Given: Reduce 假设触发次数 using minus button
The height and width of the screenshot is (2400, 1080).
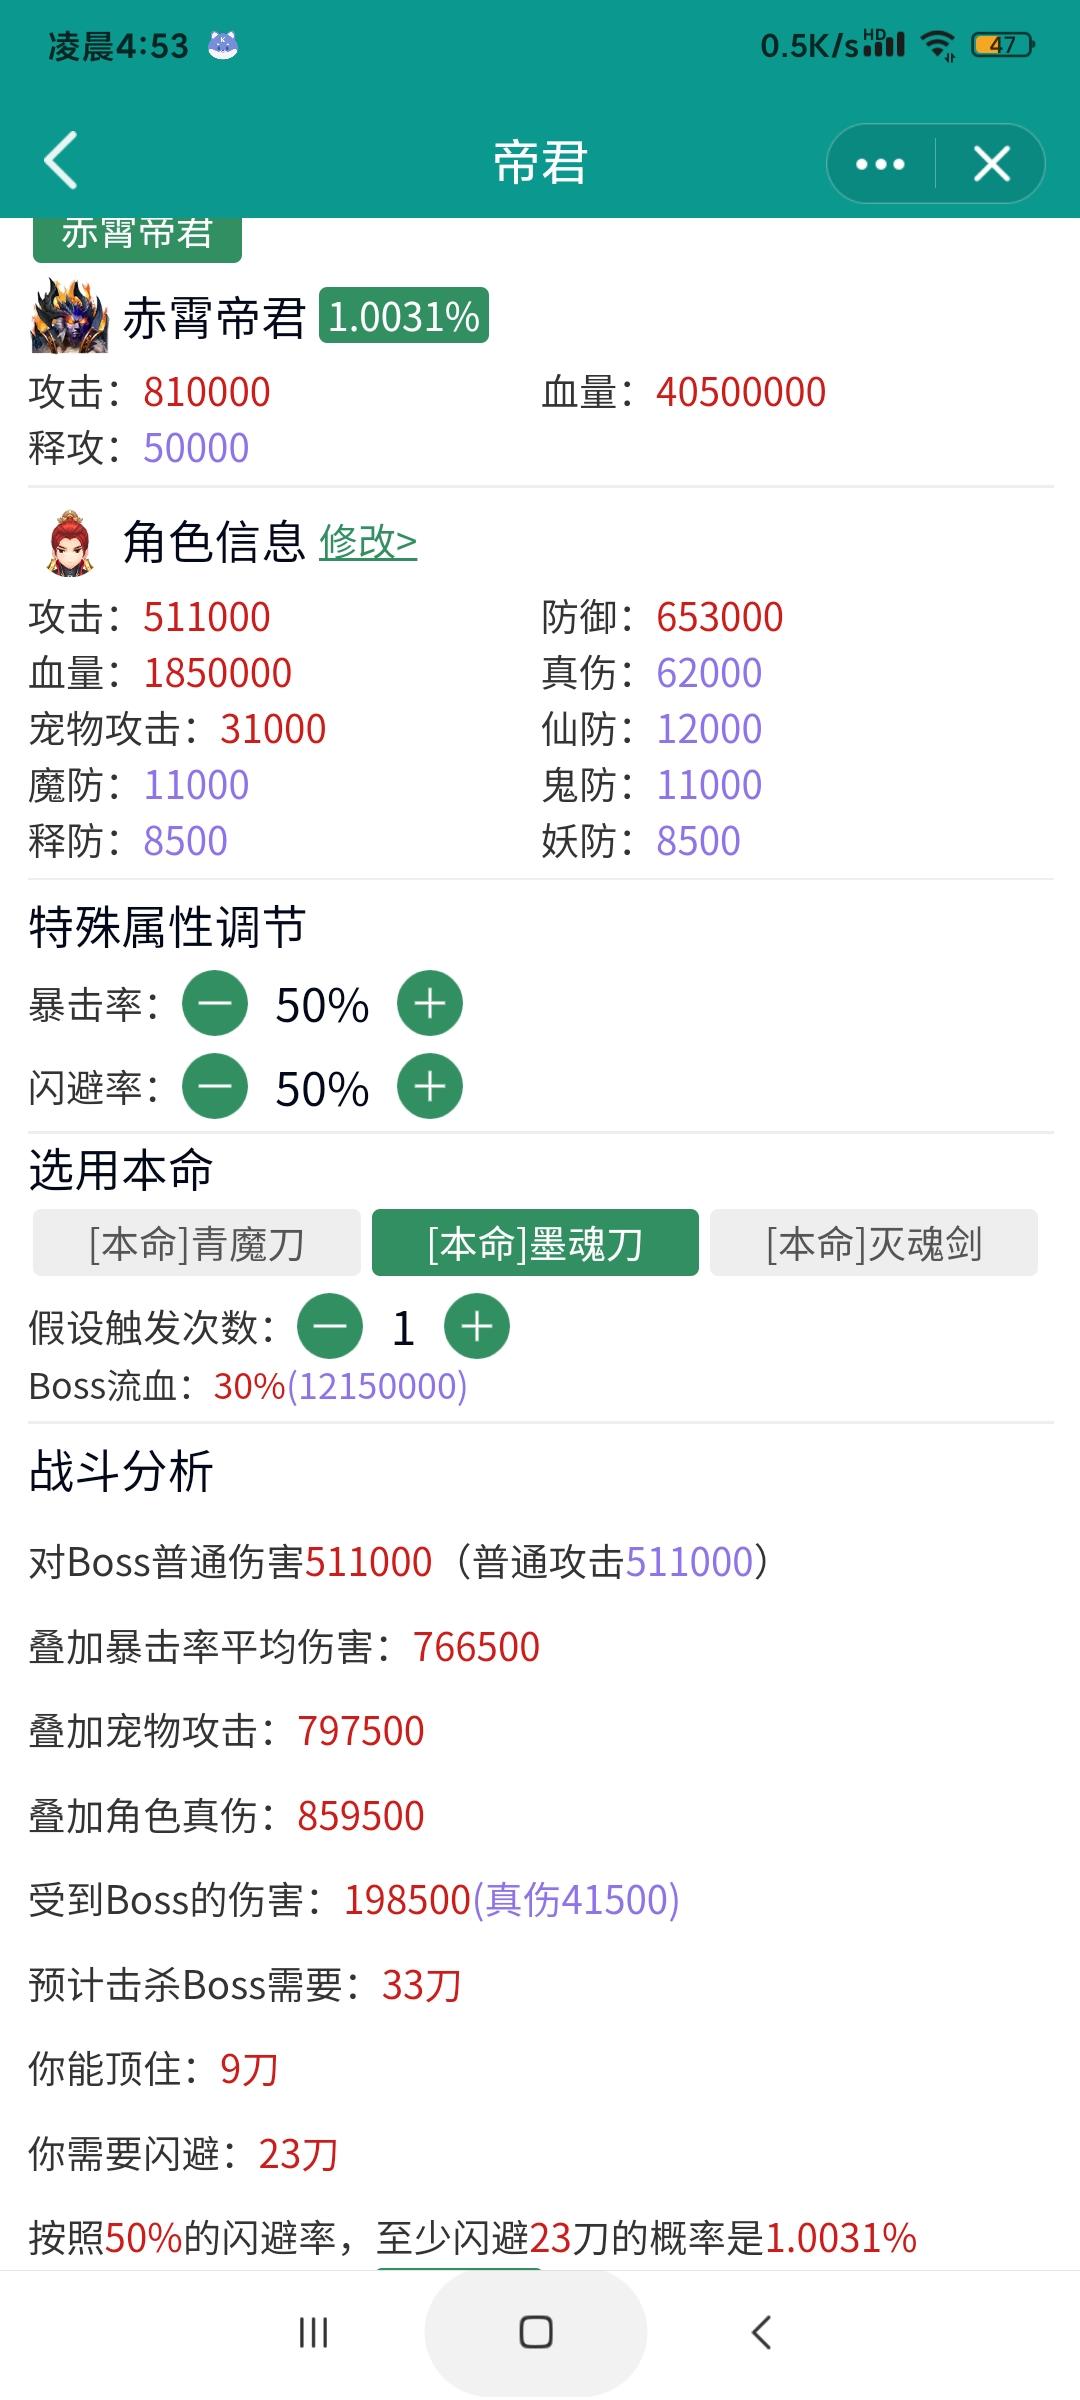Looking at the screenshot, I should tap(330, 1326).
